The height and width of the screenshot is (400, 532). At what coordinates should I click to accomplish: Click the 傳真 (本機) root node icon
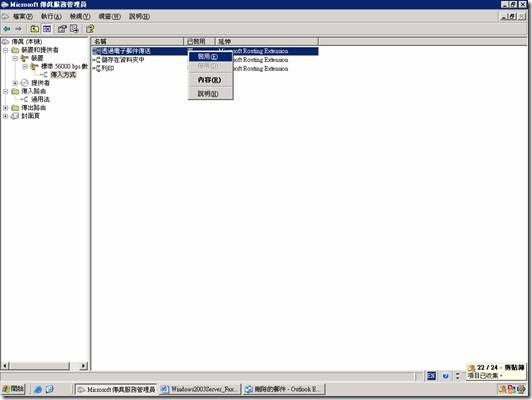click(x=6, y=42)
